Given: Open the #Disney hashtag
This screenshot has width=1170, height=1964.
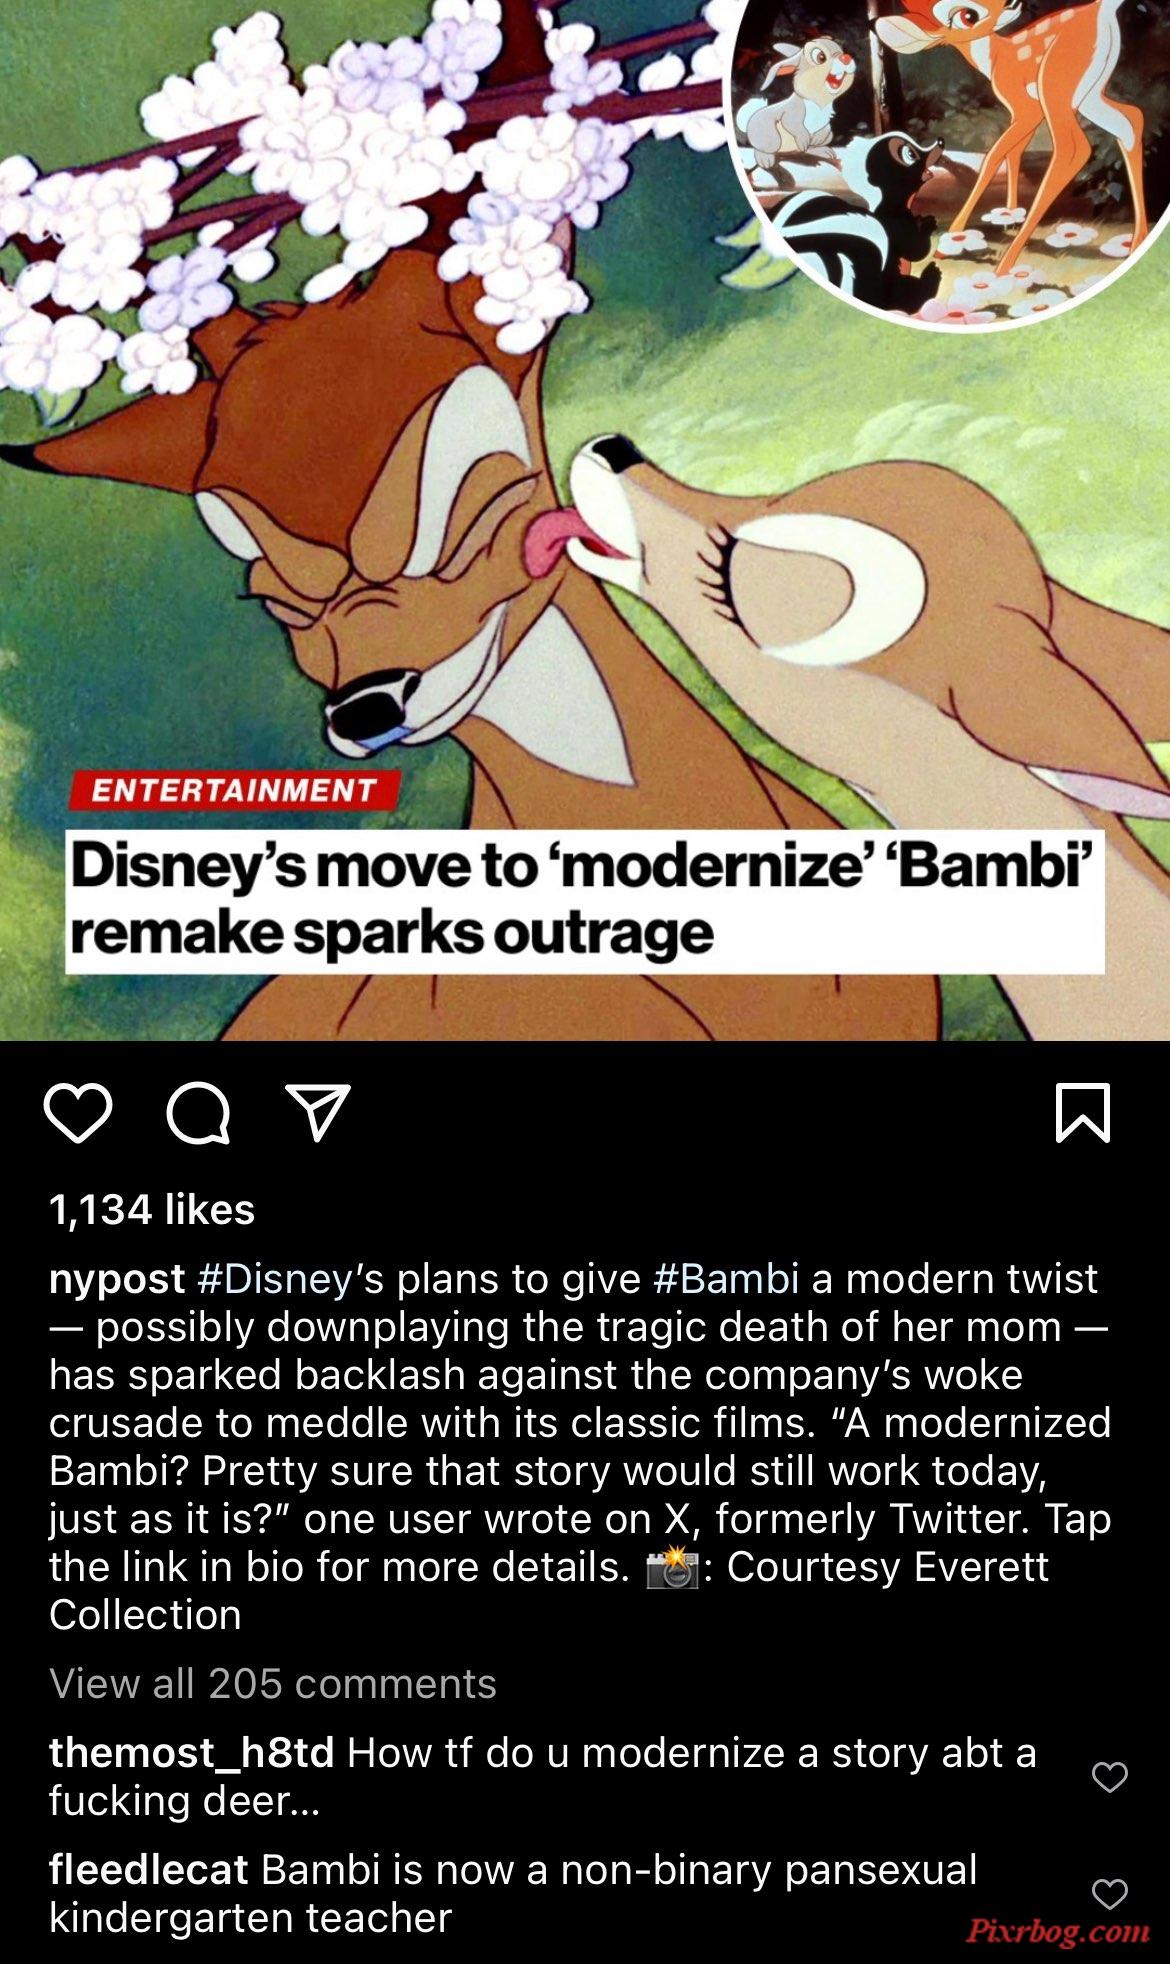Looking at the screenshot, I should (275, 1279).
